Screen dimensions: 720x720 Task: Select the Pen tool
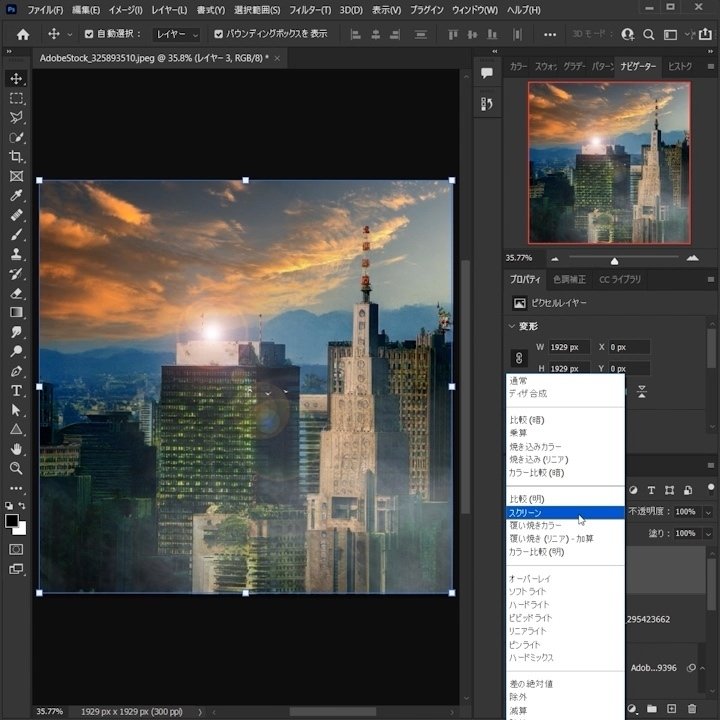click(16, 371)
